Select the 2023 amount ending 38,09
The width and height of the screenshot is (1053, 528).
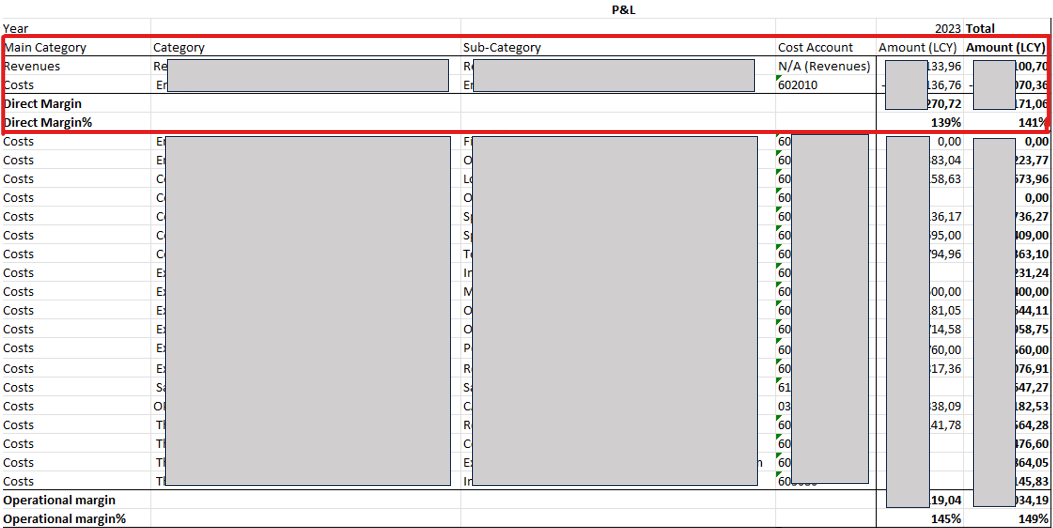pyautogui.click(x=946, y=406)
